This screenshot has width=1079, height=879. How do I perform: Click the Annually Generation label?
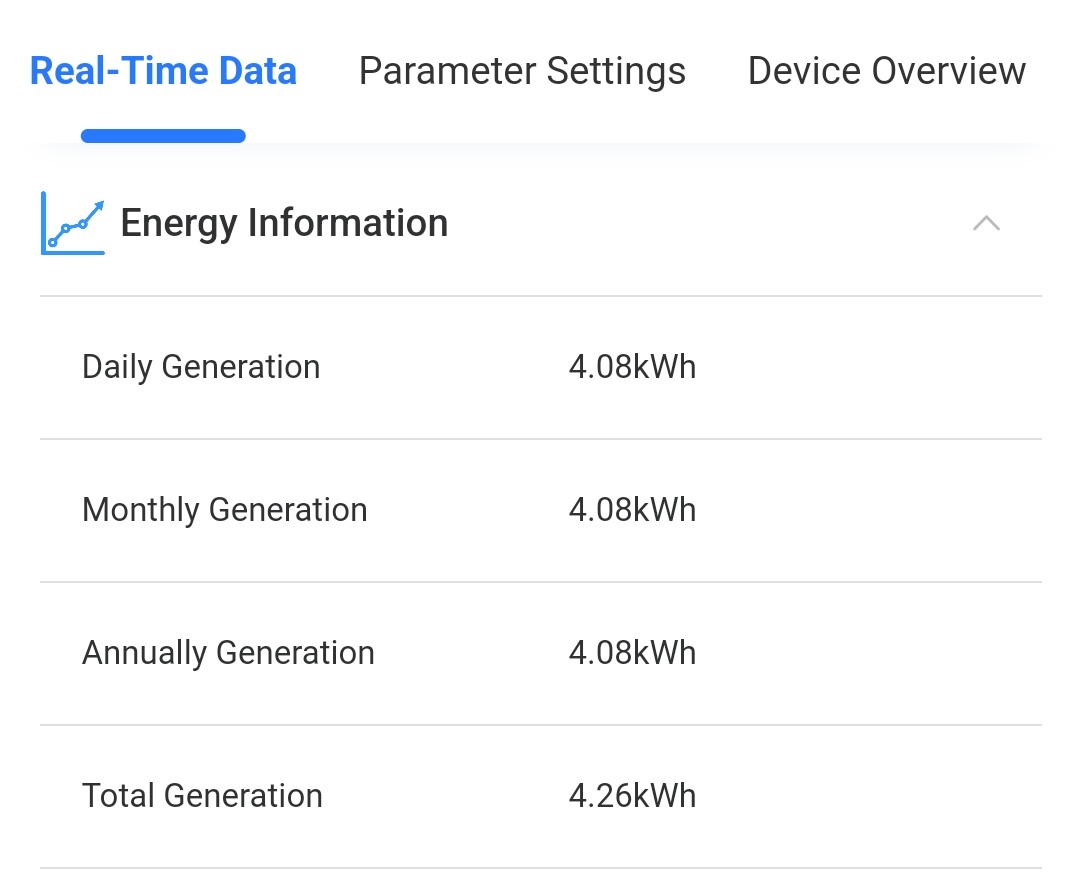click(228, 653)
